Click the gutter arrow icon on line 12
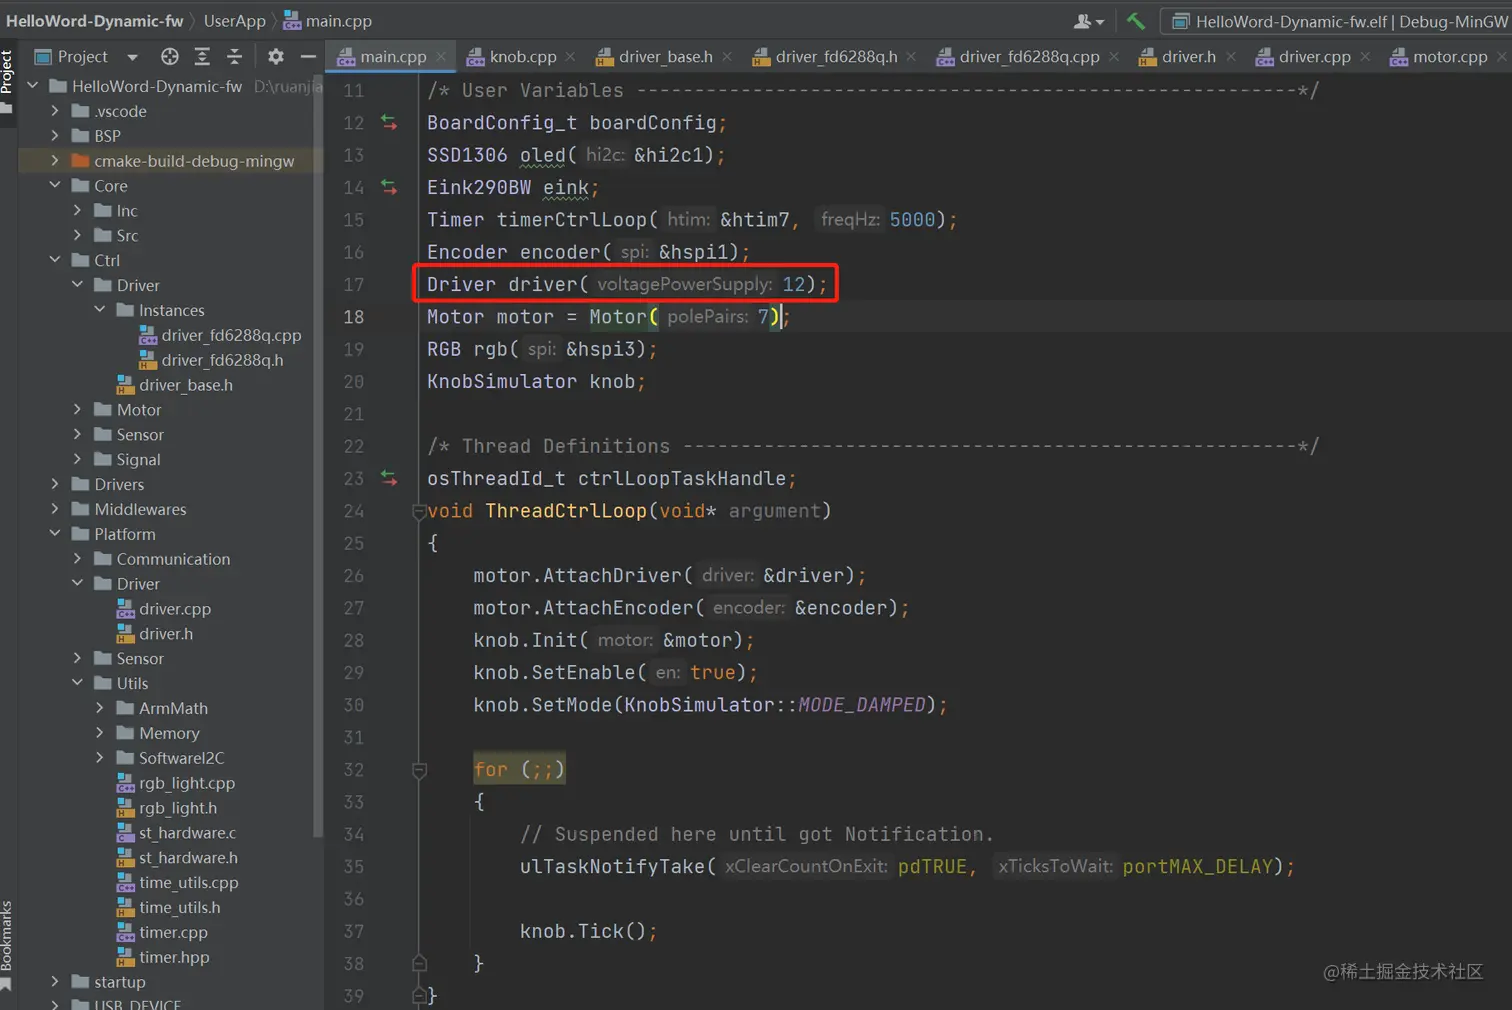Screen dimensions: 1512x1010 389,122
